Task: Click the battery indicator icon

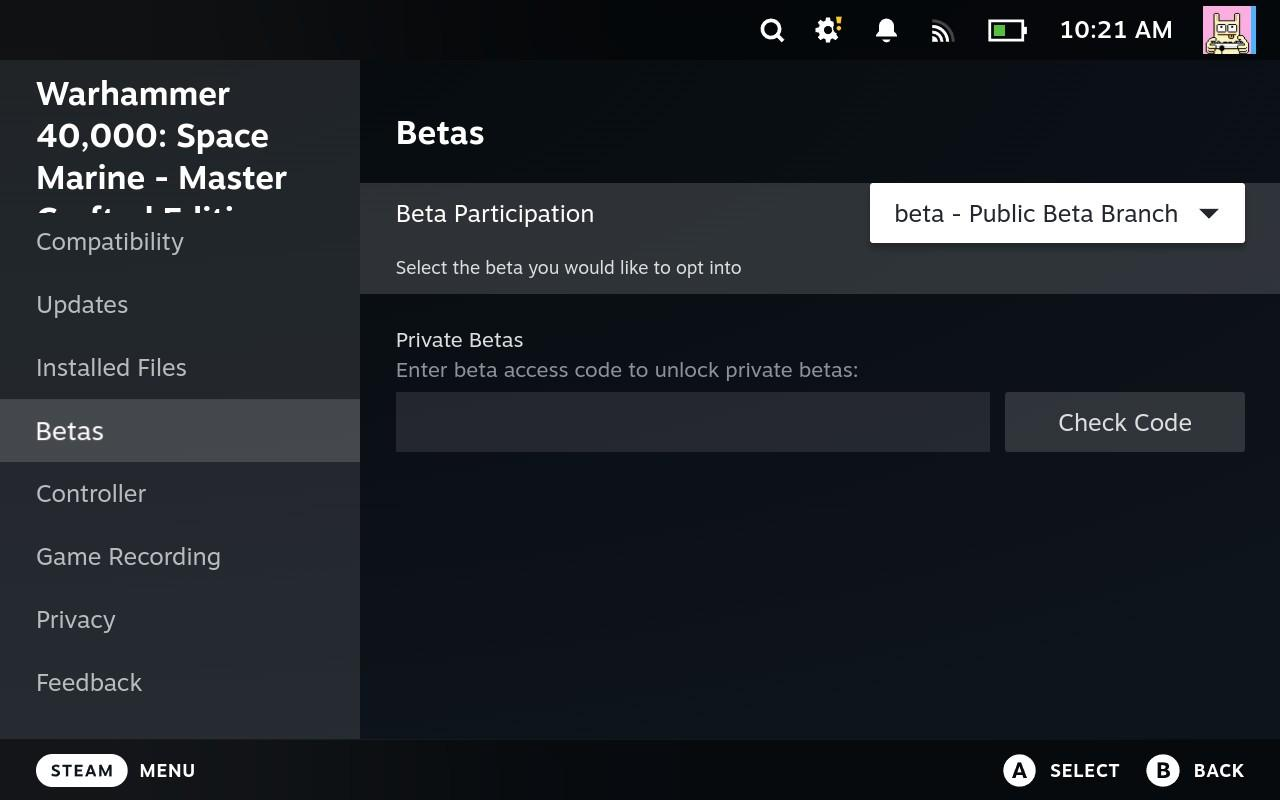Action: 1007,30
